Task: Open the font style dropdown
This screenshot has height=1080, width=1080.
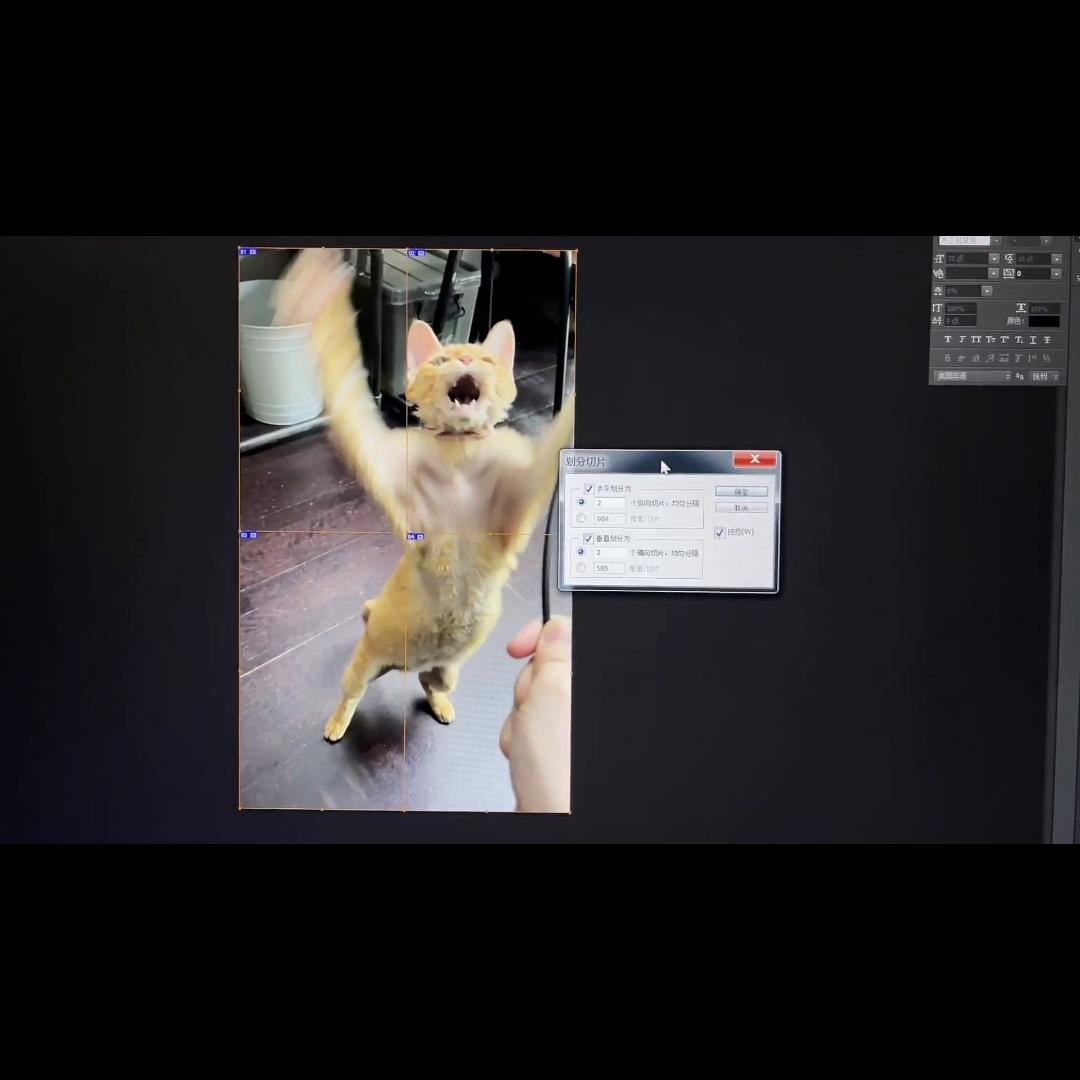Action: (x=1046, y=241)
